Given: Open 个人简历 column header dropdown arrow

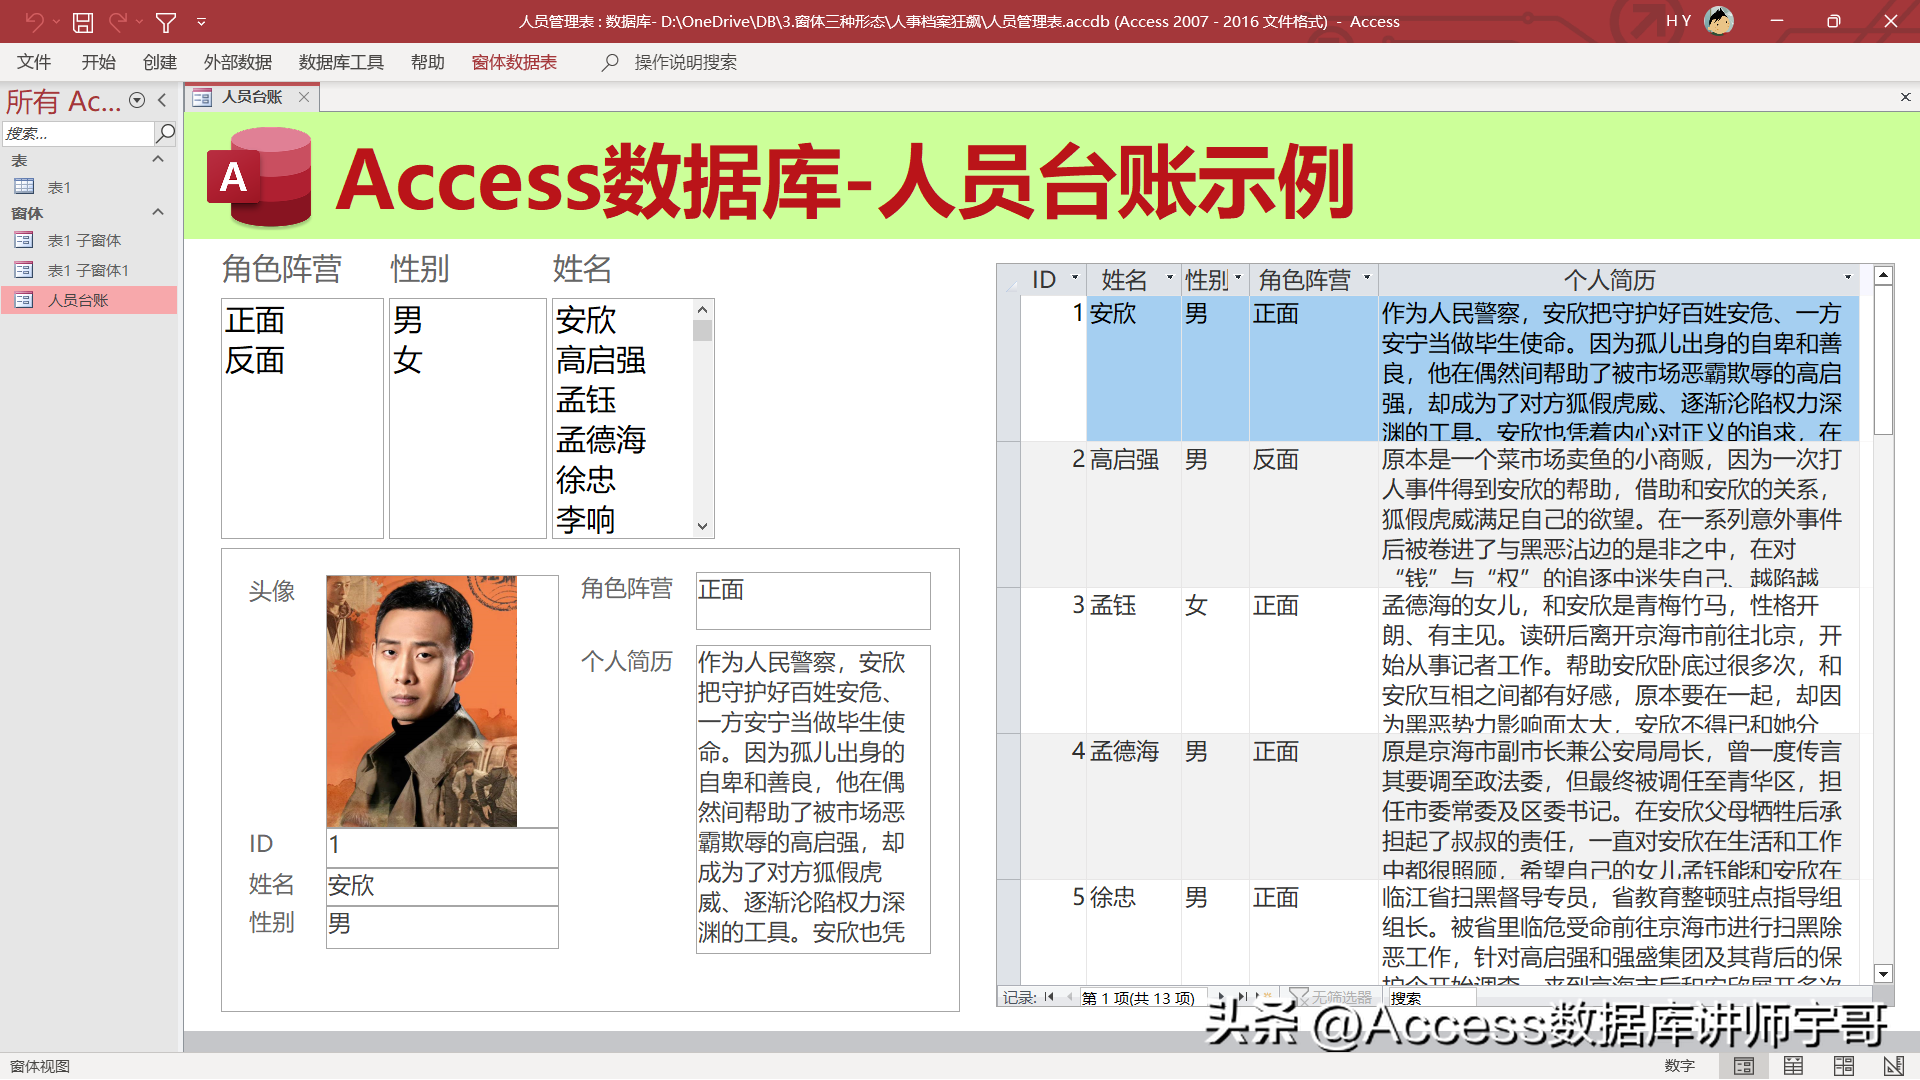Looking at the screenshot, I should click(x=1848, y=278).
